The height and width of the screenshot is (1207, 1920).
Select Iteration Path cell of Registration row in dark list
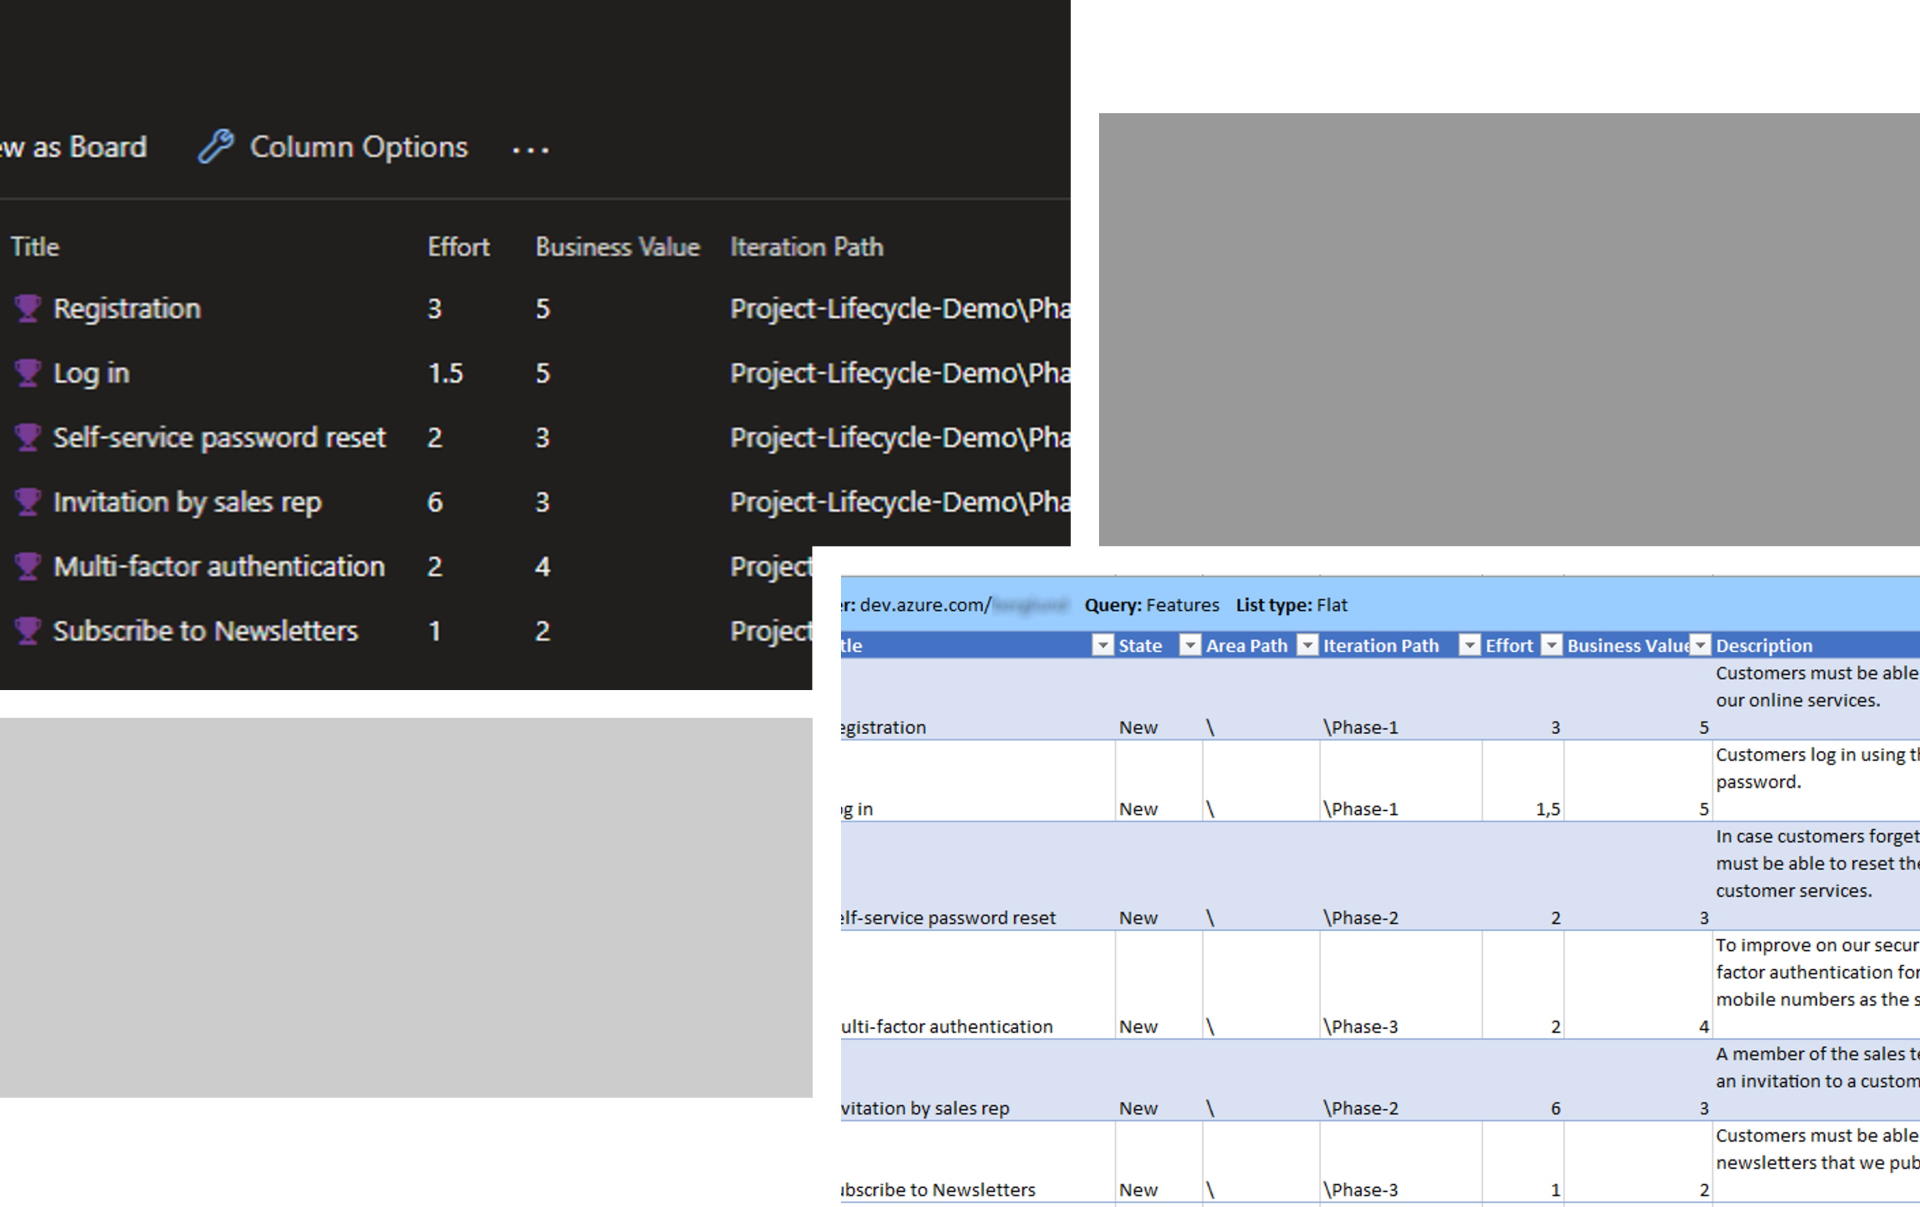(900, 309)
